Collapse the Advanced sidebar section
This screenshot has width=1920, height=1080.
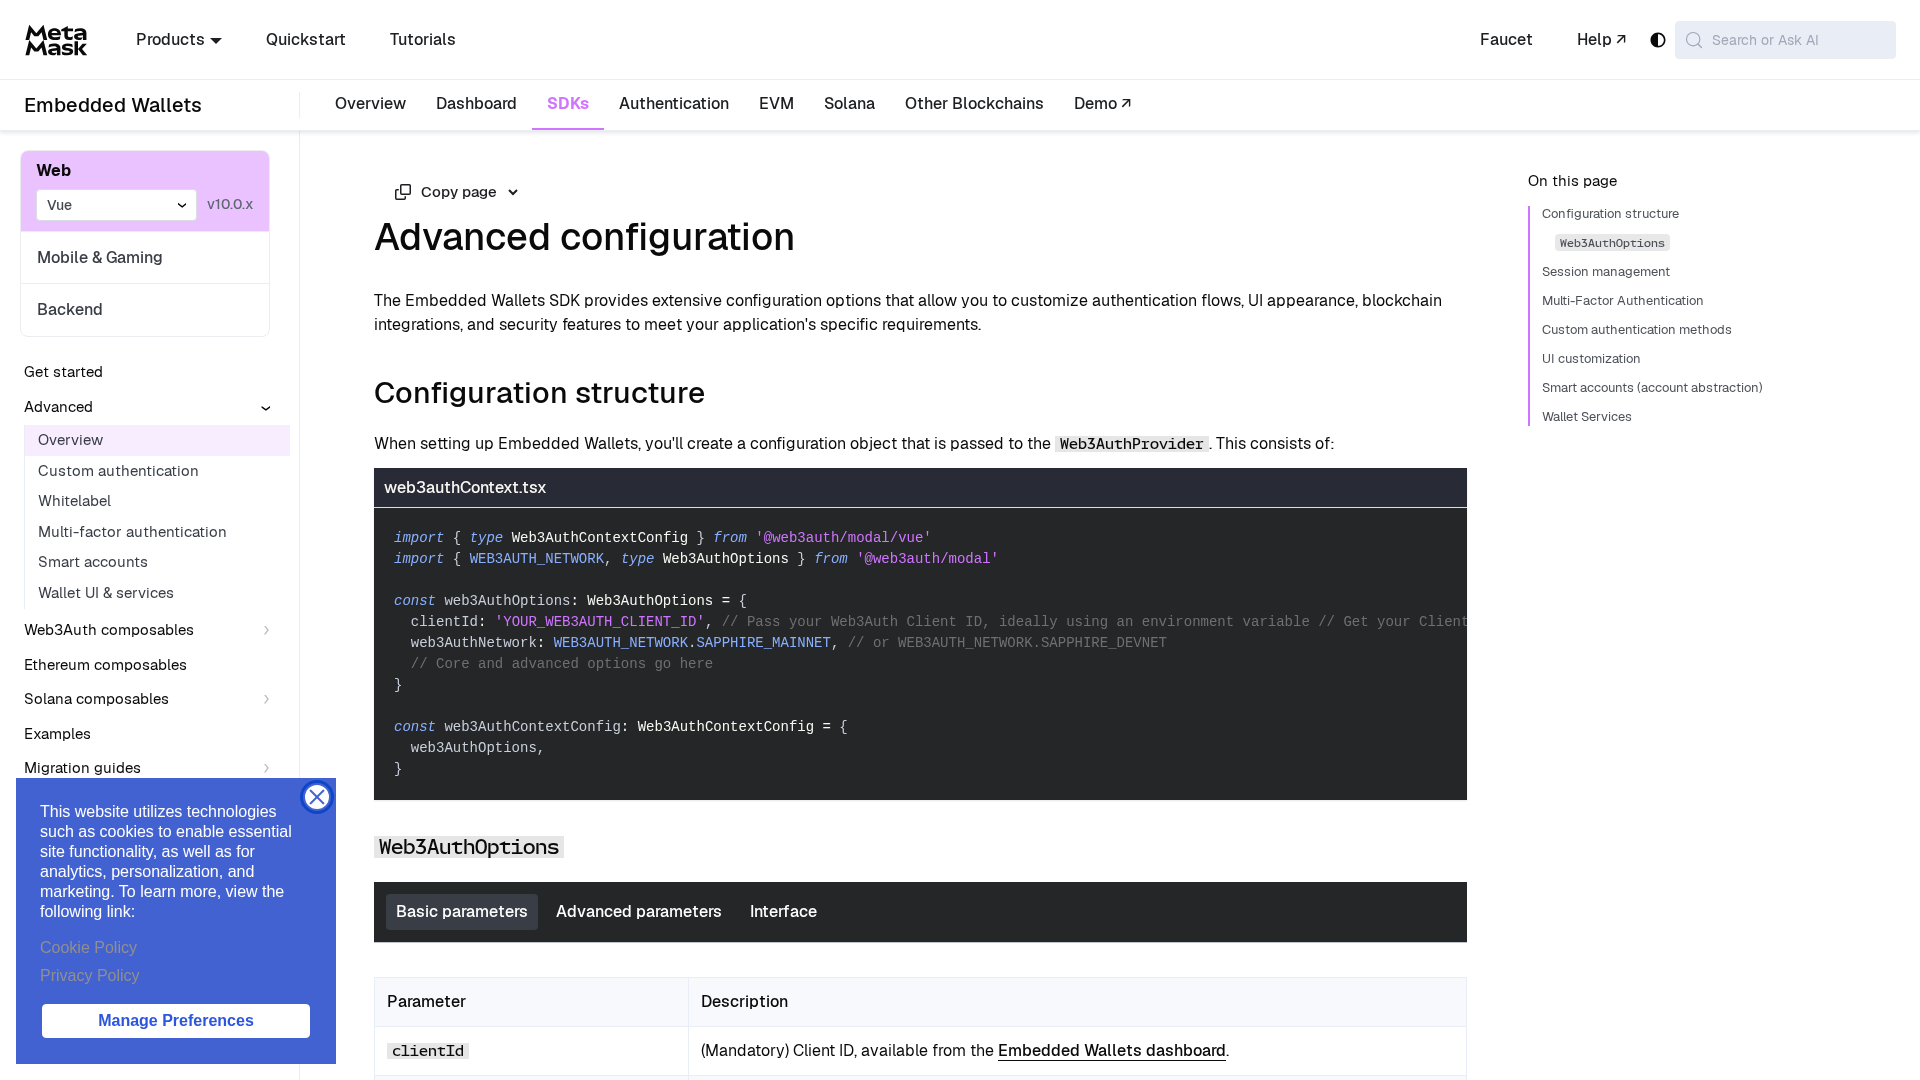tap(266, 407)
